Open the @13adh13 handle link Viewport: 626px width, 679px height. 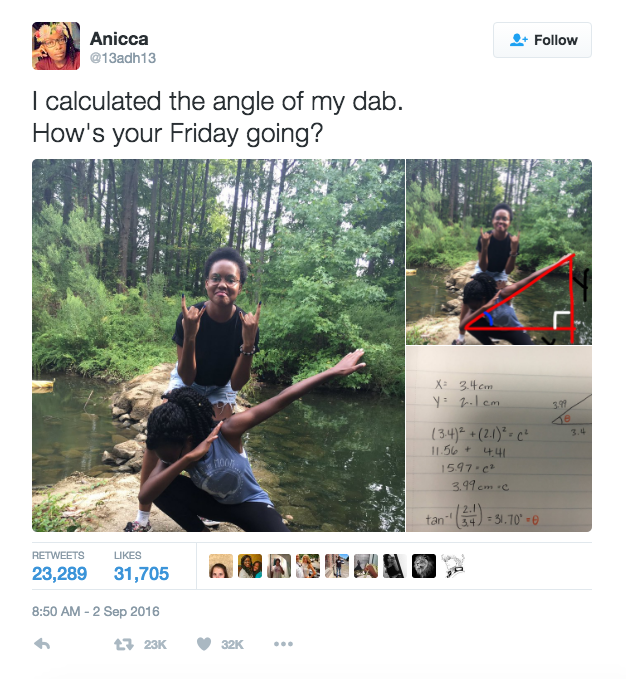click(123, 58)
